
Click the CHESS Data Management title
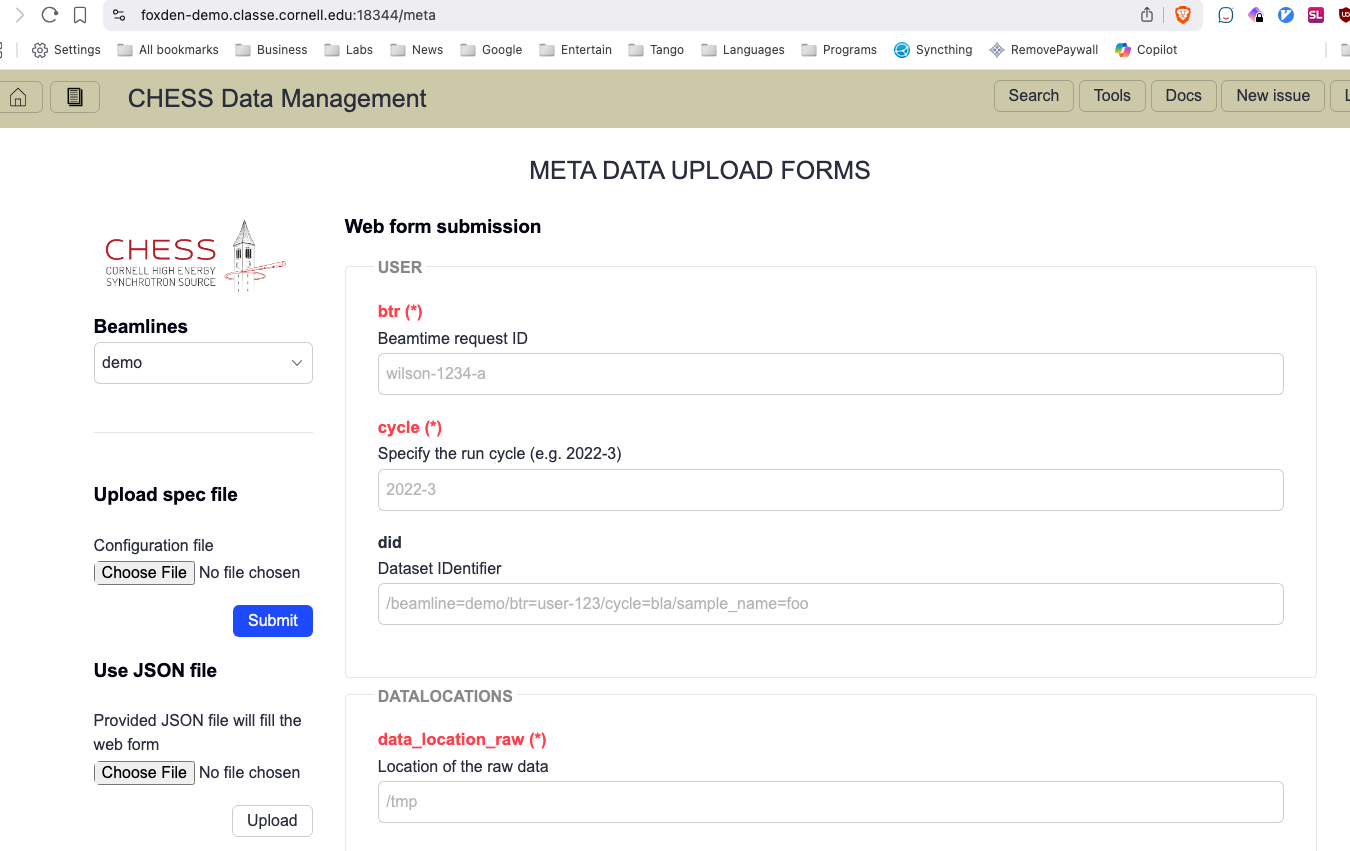click(277, 98)
